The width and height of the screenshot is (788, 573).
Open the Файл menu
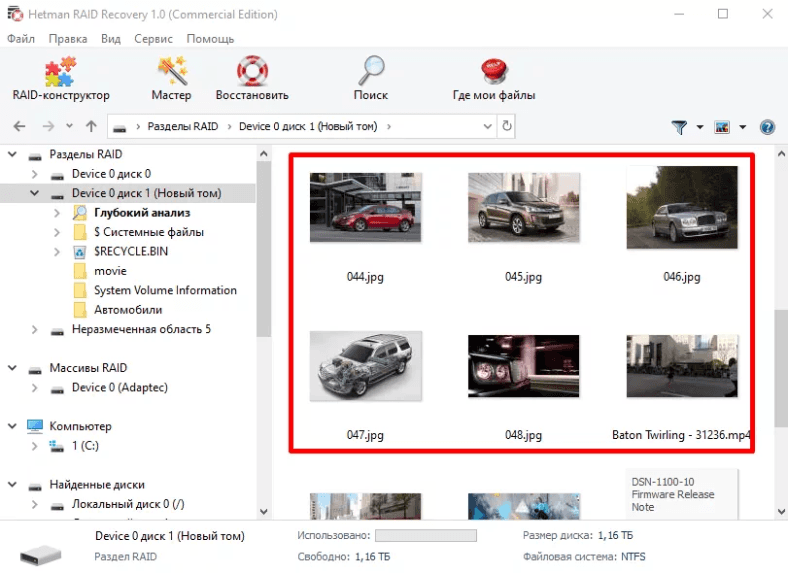pyautogui.click(x=20, y=39)
